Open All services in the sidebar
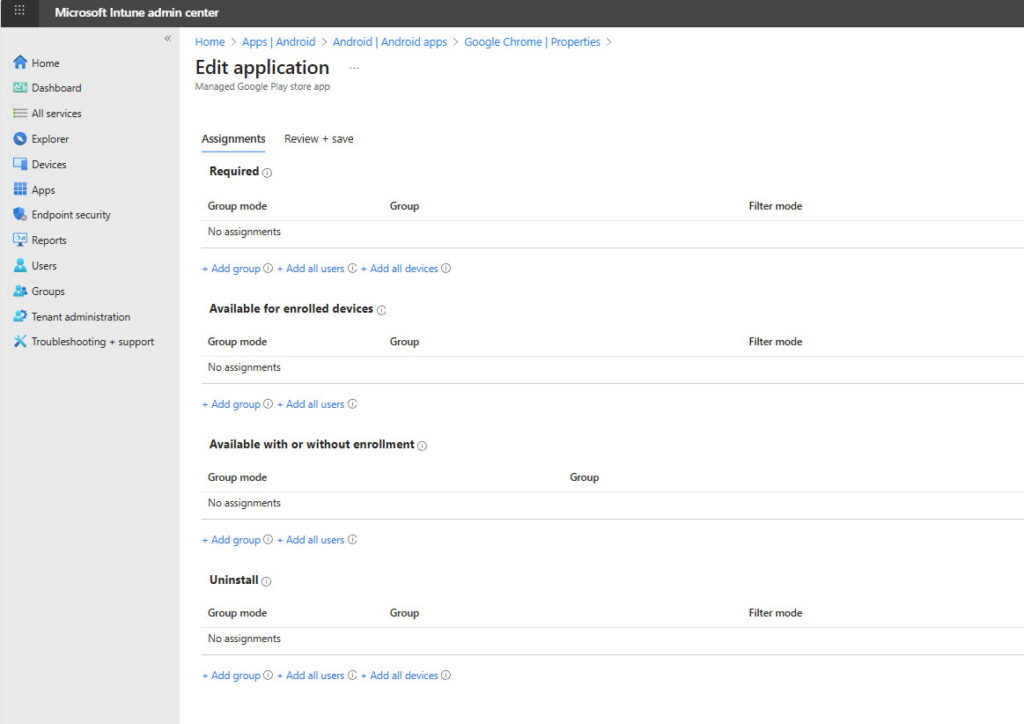1024x724 pixels. point(56,114)
